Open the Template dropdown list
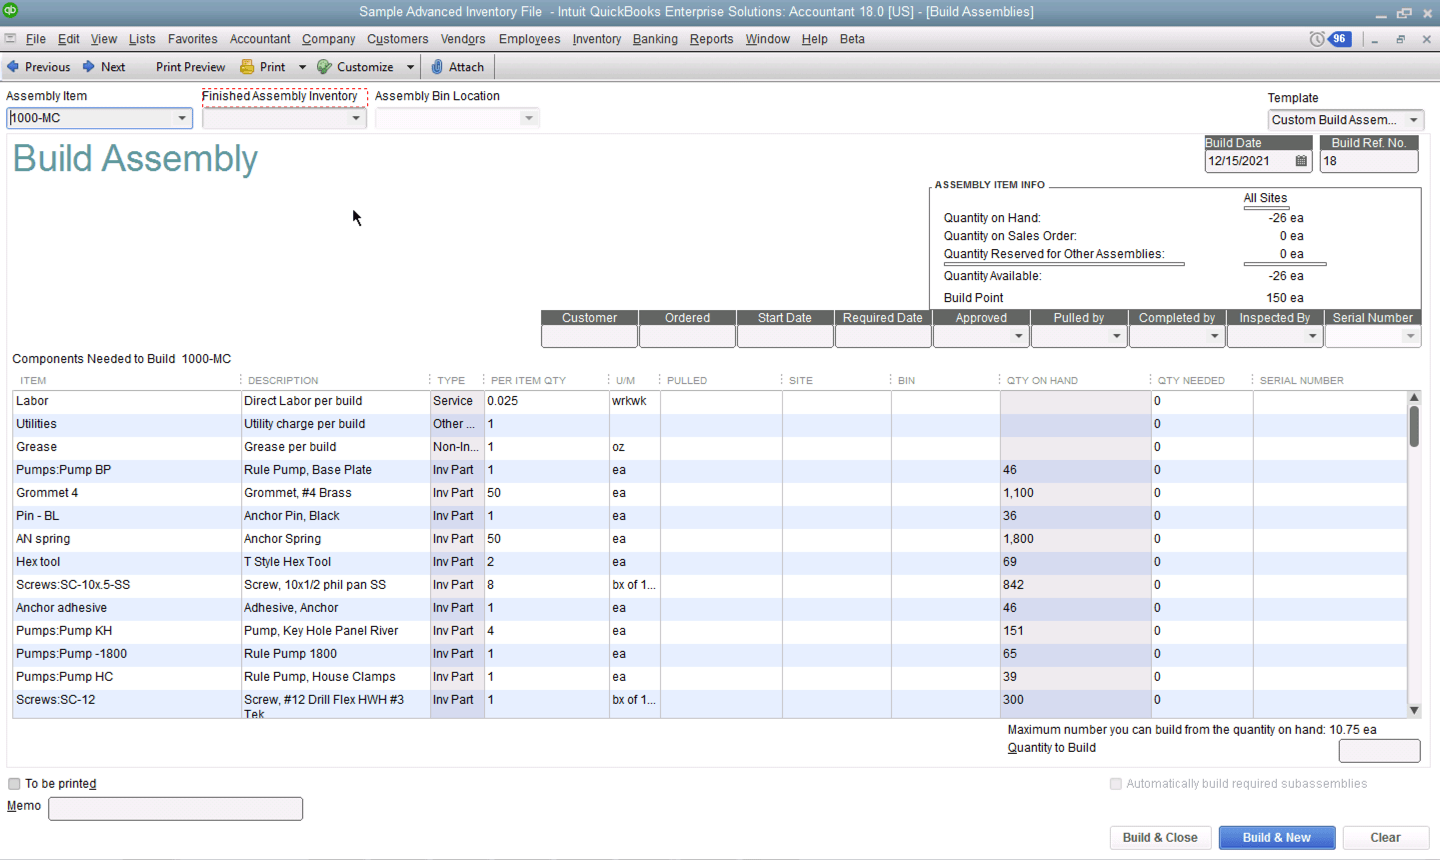The image size is (1440, 860). point(1413,120)
